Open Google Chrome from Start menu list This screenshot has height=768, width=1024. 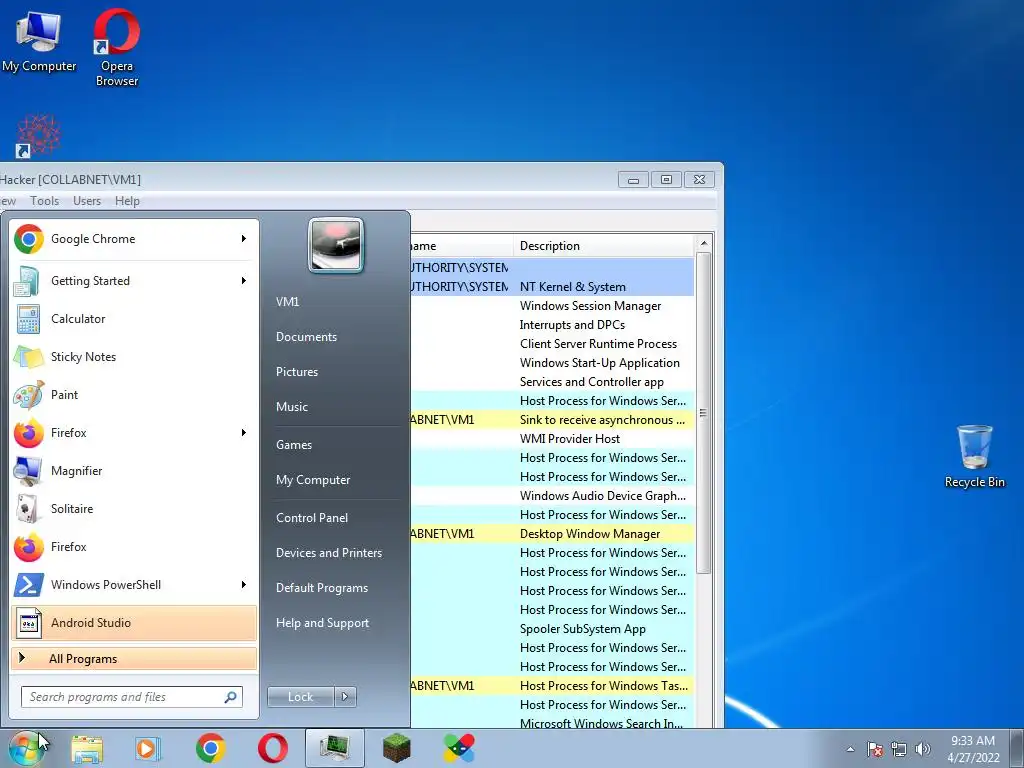[134, 239]
